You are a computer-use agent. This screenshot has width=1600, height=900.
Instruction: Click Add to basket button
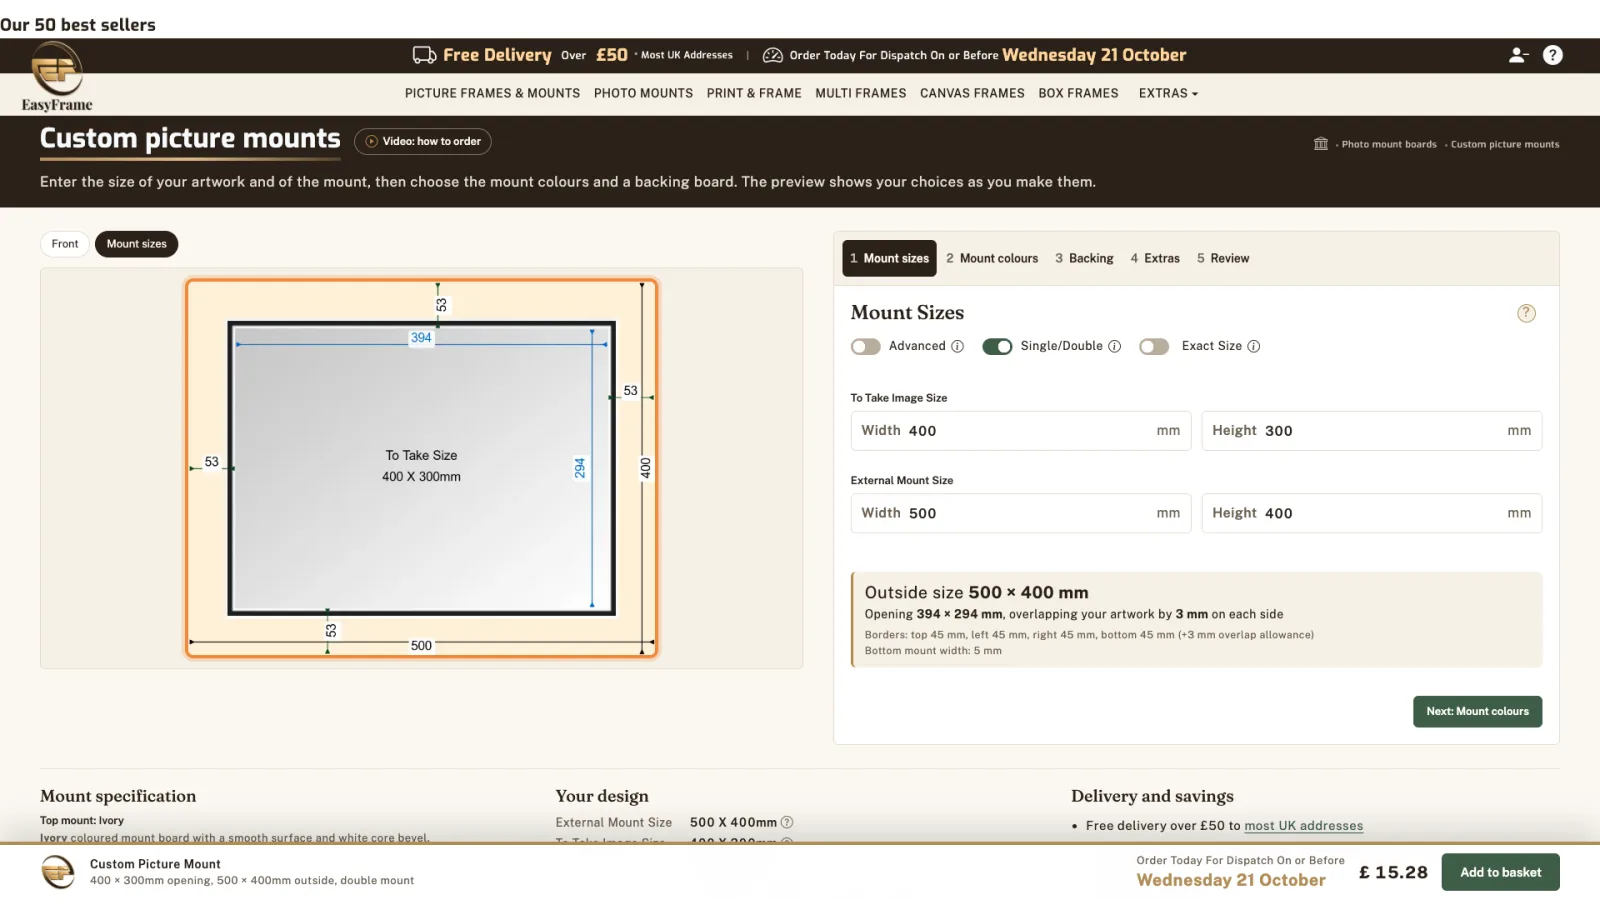[x=1500, y=872]
